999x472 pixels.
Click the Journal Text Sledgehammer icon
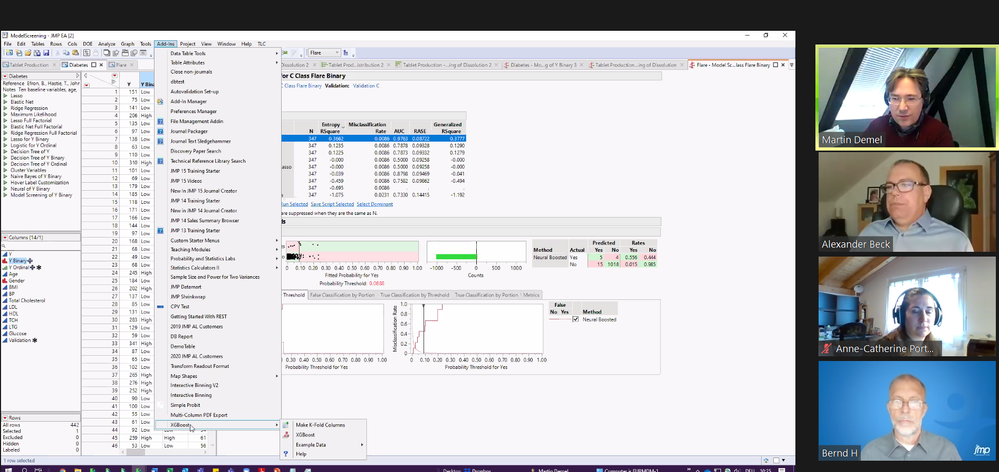tap(161, 141)
